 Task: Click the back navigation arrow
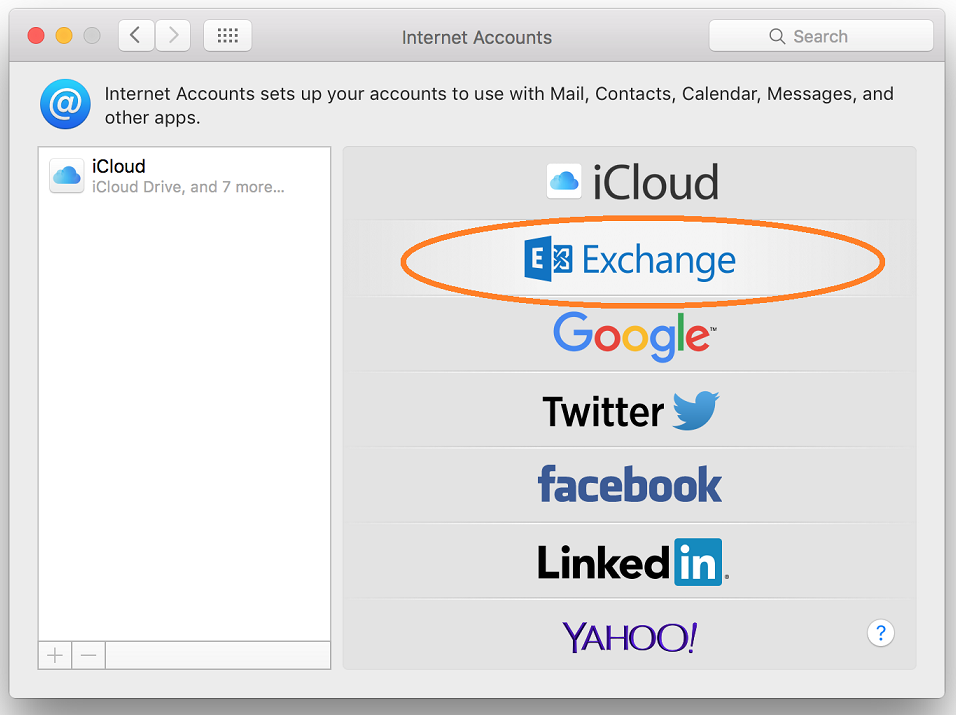coord(135,35)
